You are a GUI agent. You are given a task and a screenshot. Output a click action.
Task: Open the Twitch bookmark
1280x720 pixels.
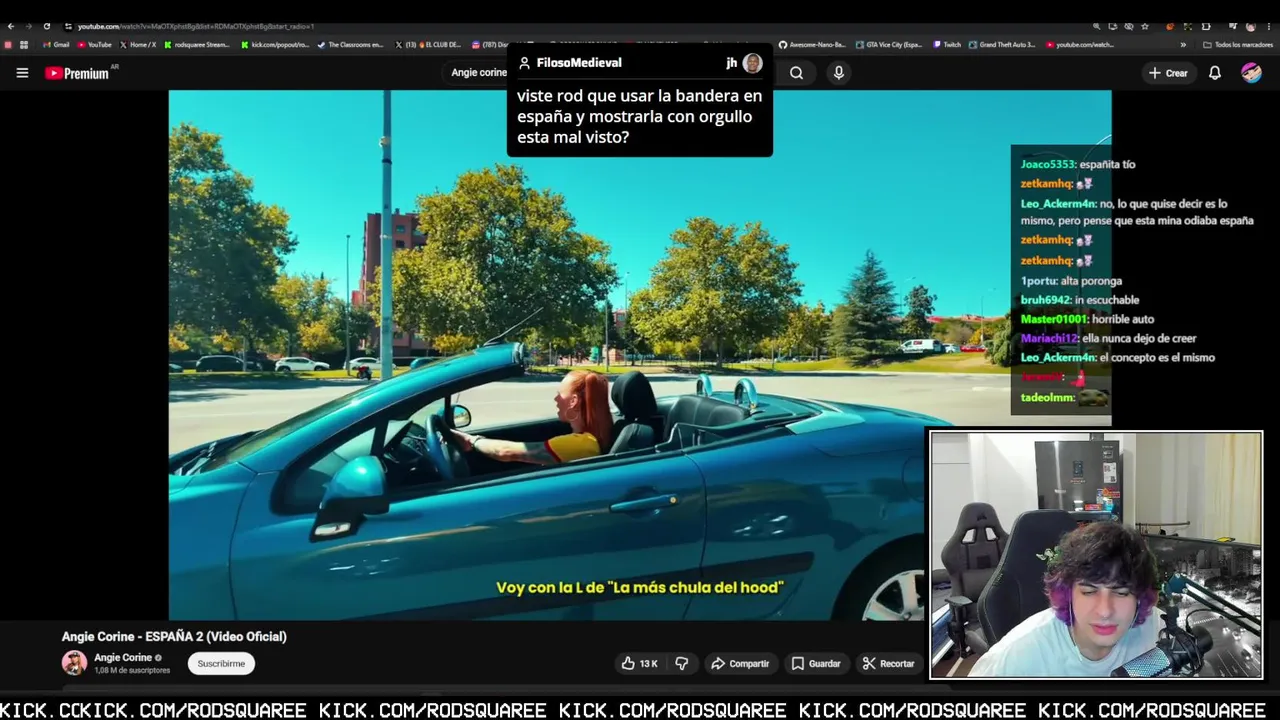[947, 45]
